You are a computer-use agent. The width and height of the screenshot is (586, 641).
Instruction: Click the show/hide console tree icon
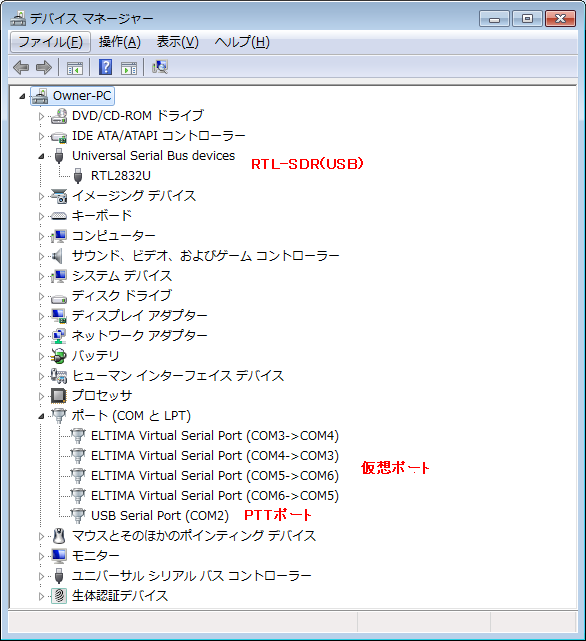coord(75,68)
